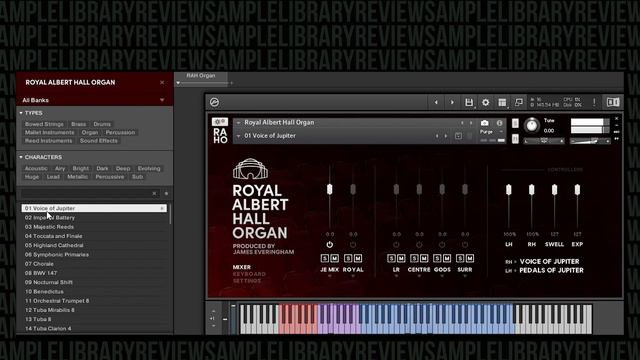The height and width of the screenshot is (360, 640).
Task: Enable the SURR mic power button
Action: coord(465,244)
